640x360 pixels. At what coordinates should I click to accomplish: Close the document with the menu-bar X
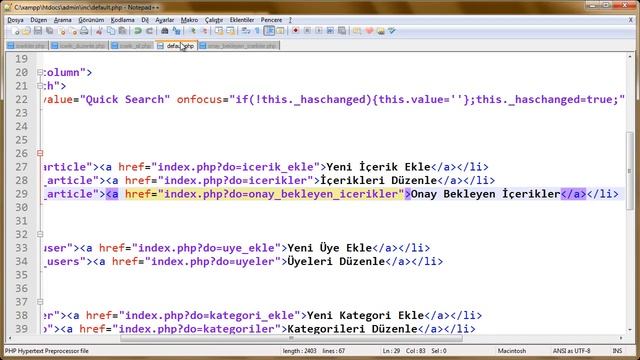tap(631, 20)
